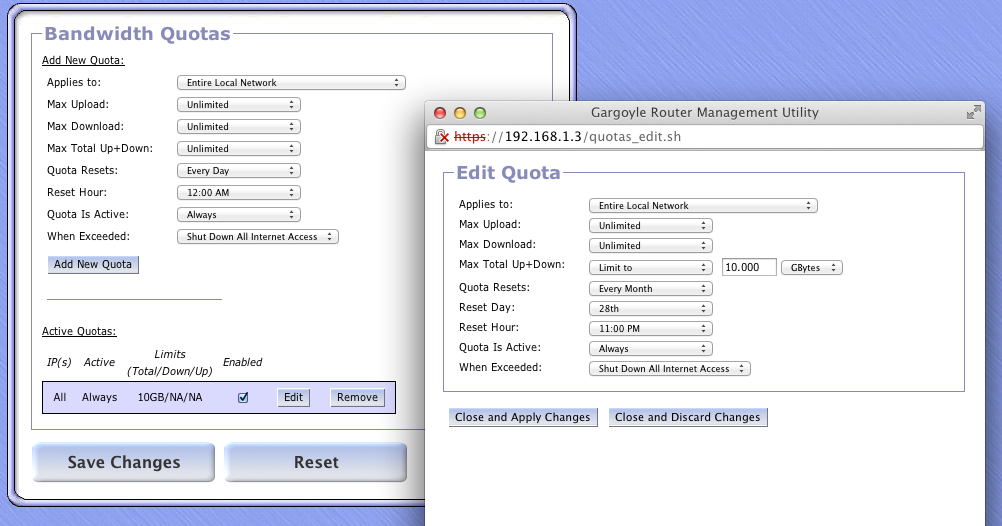The height and width of the screenshot is (526, 1002).
Task: Open Applies to dropdown in Edit Quota
Action: pyautogui.click(x=703, y=206)
